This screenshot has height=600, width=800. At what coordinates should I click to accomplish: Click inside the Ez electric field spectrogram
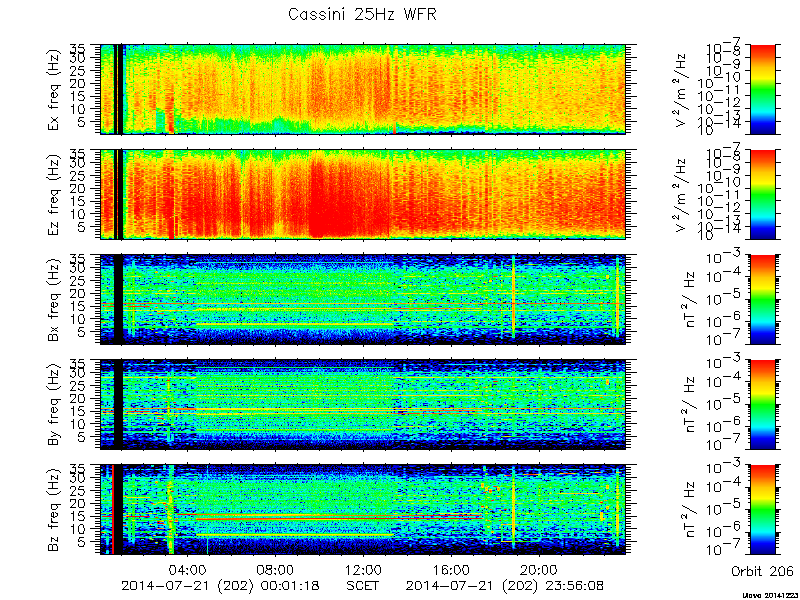(x=363, y=194)
